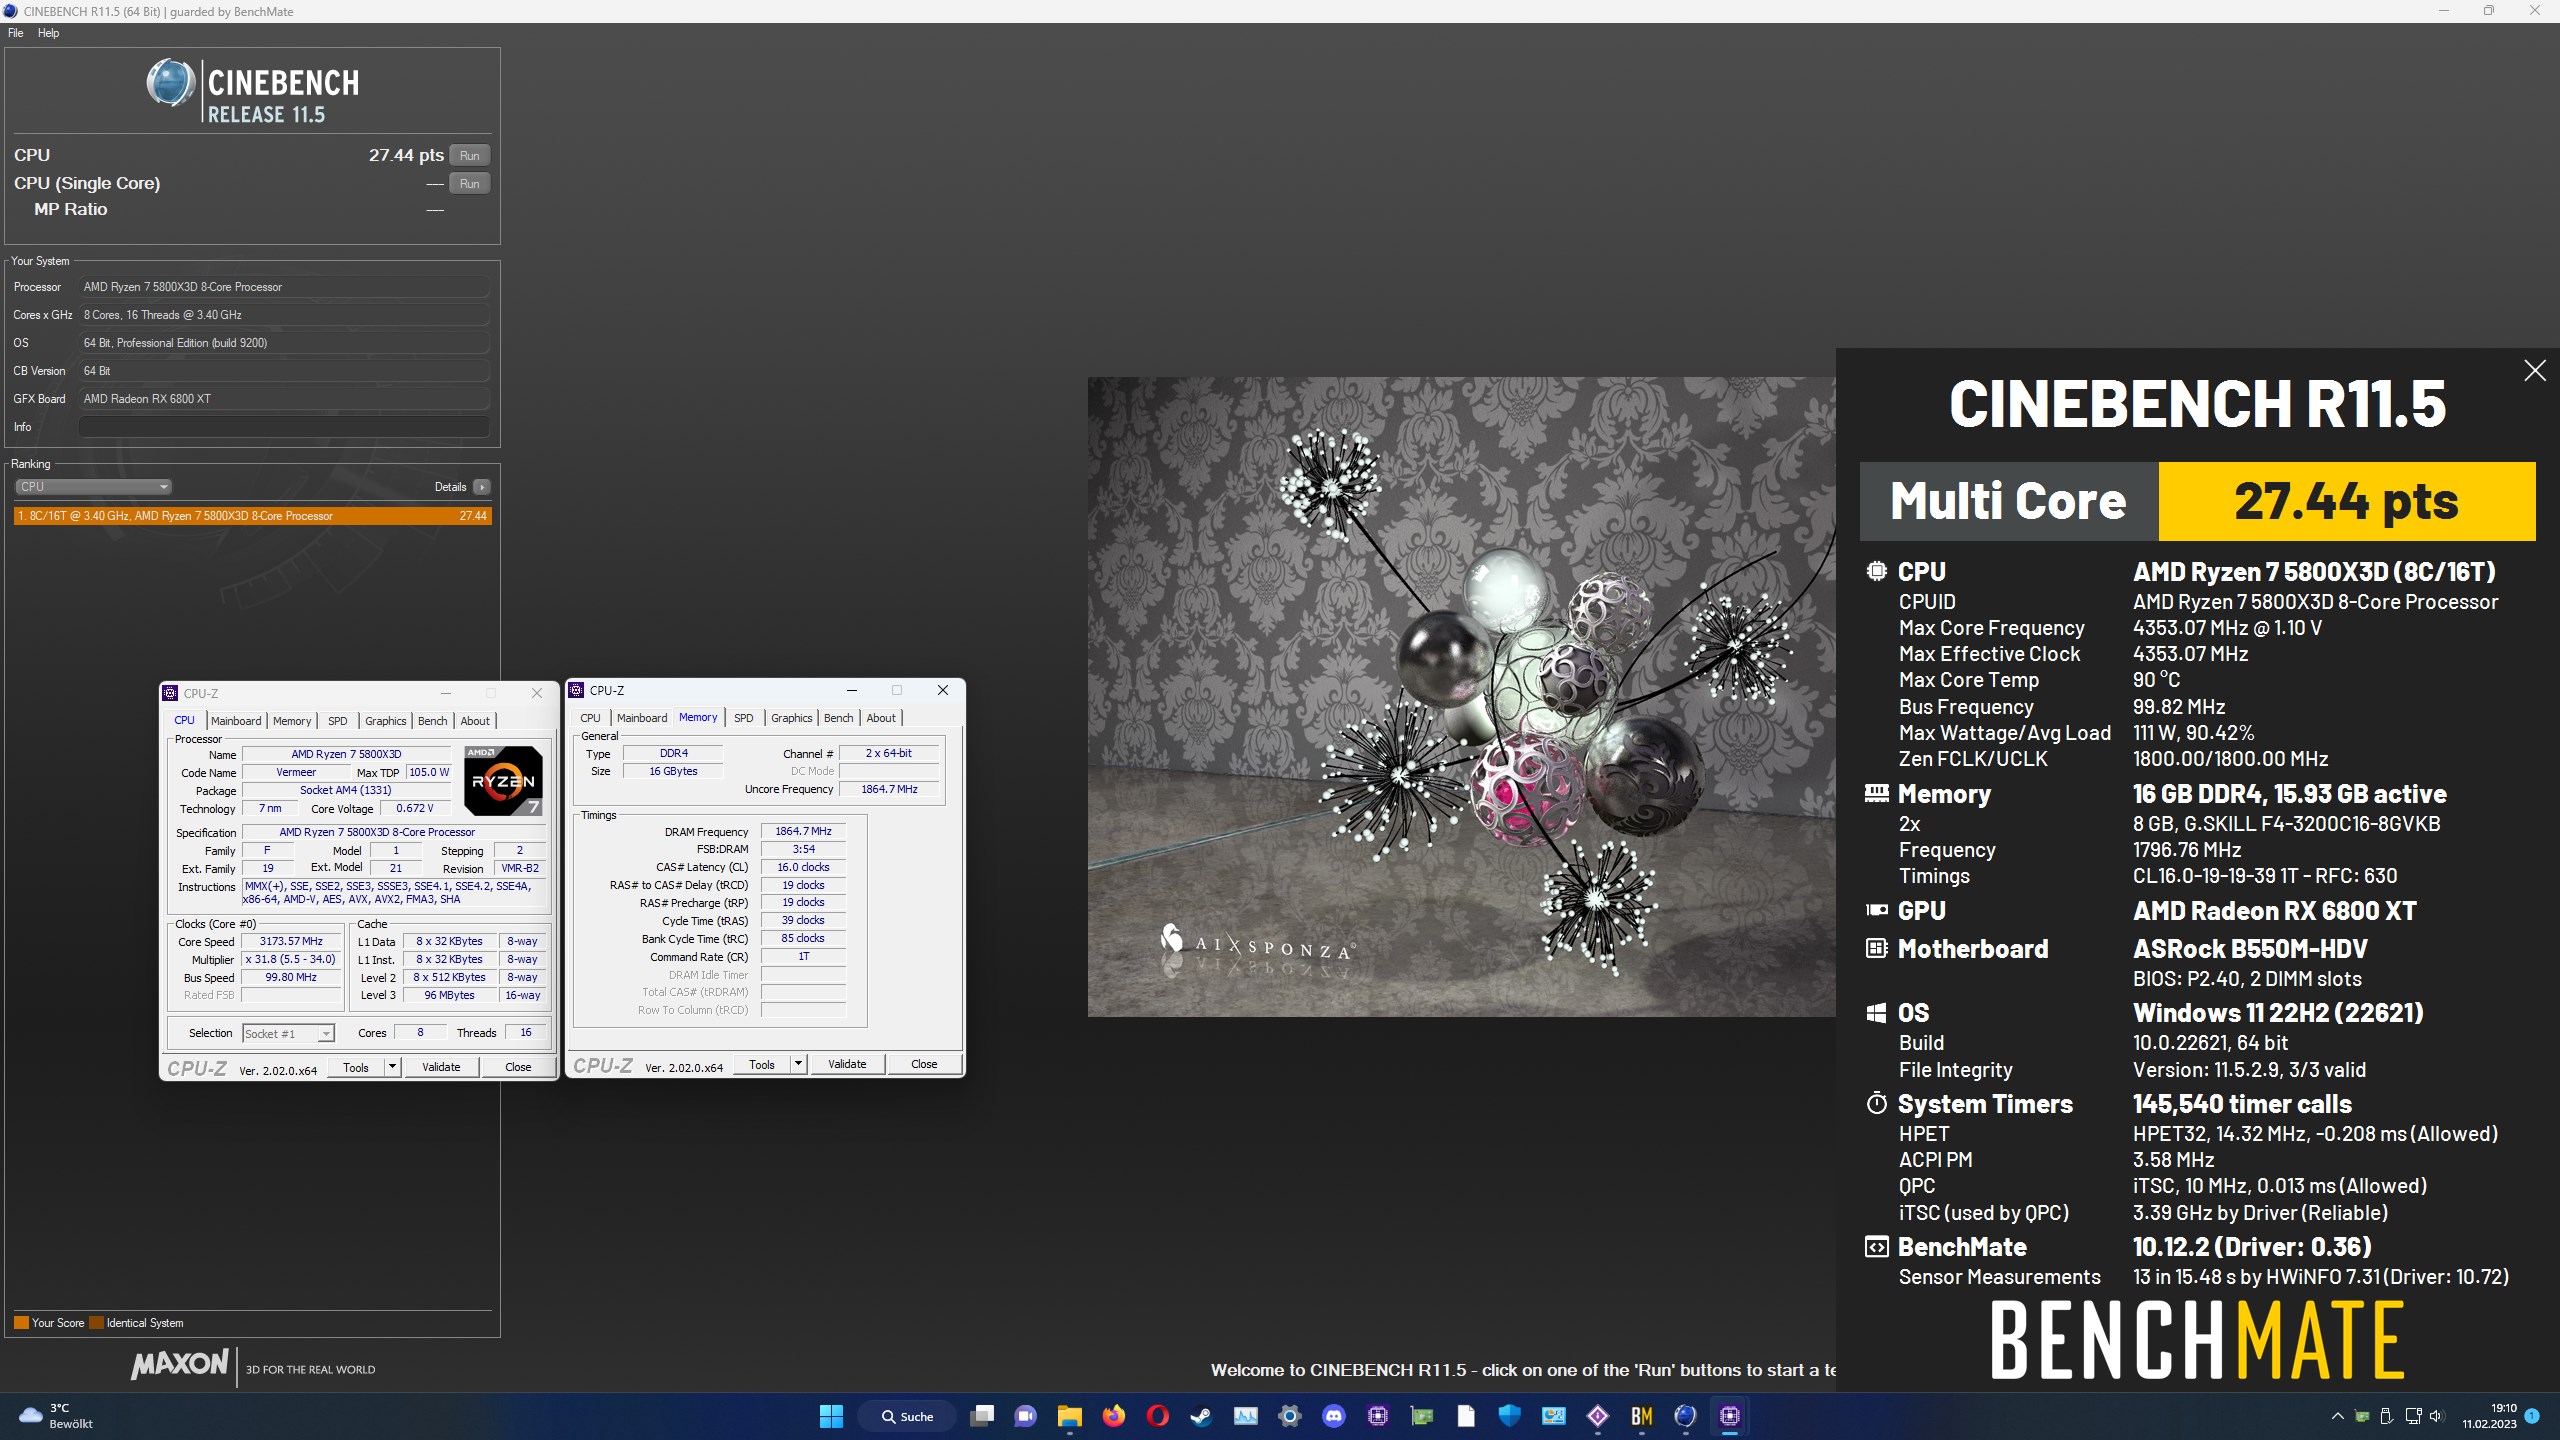Select the 5800X3D ranking entry
The height and width of the screenshot is (1440, 2560).
click(x=252, y=516)
